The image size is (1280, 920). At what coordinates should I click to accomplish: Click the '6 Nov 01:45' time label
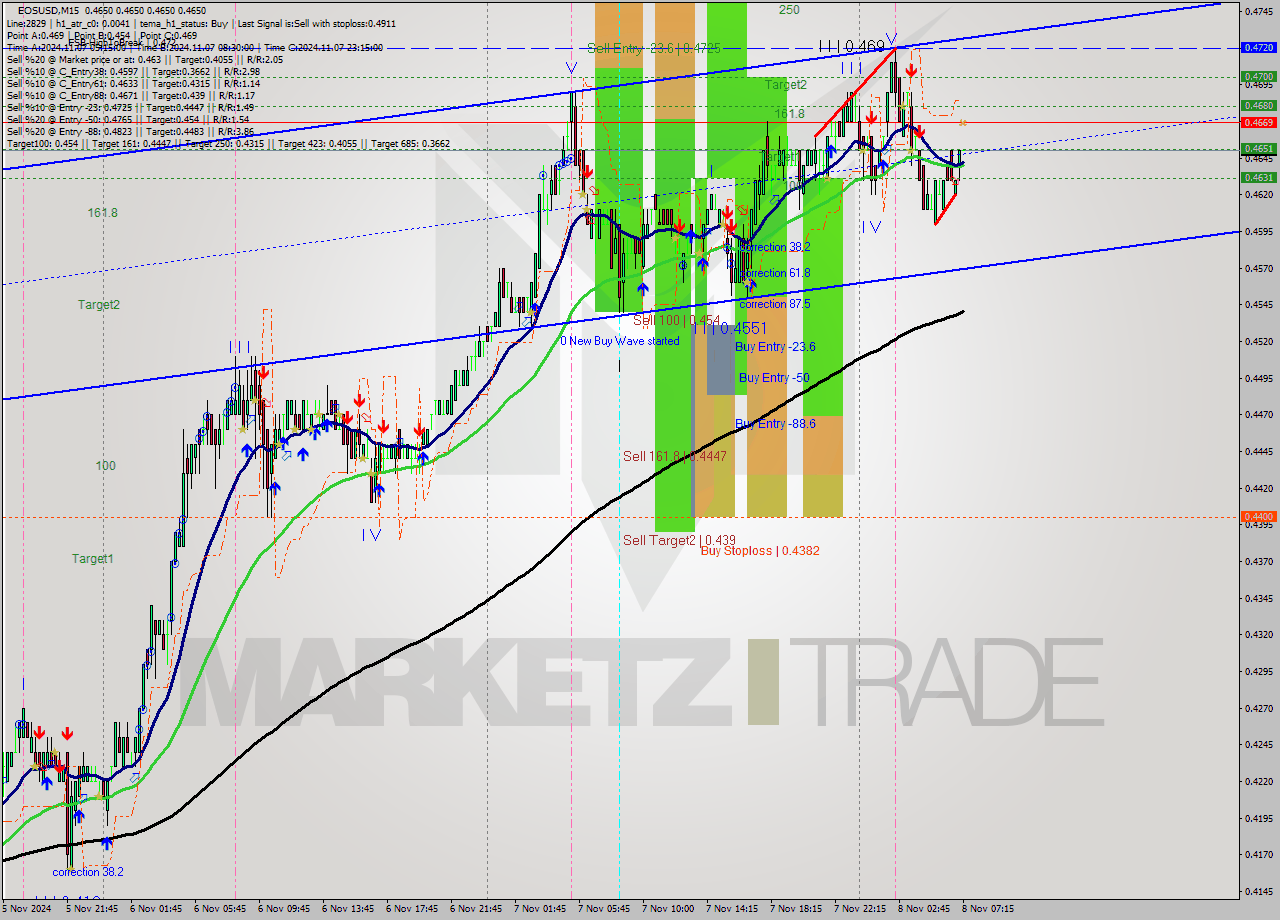(x=156, y=909)
